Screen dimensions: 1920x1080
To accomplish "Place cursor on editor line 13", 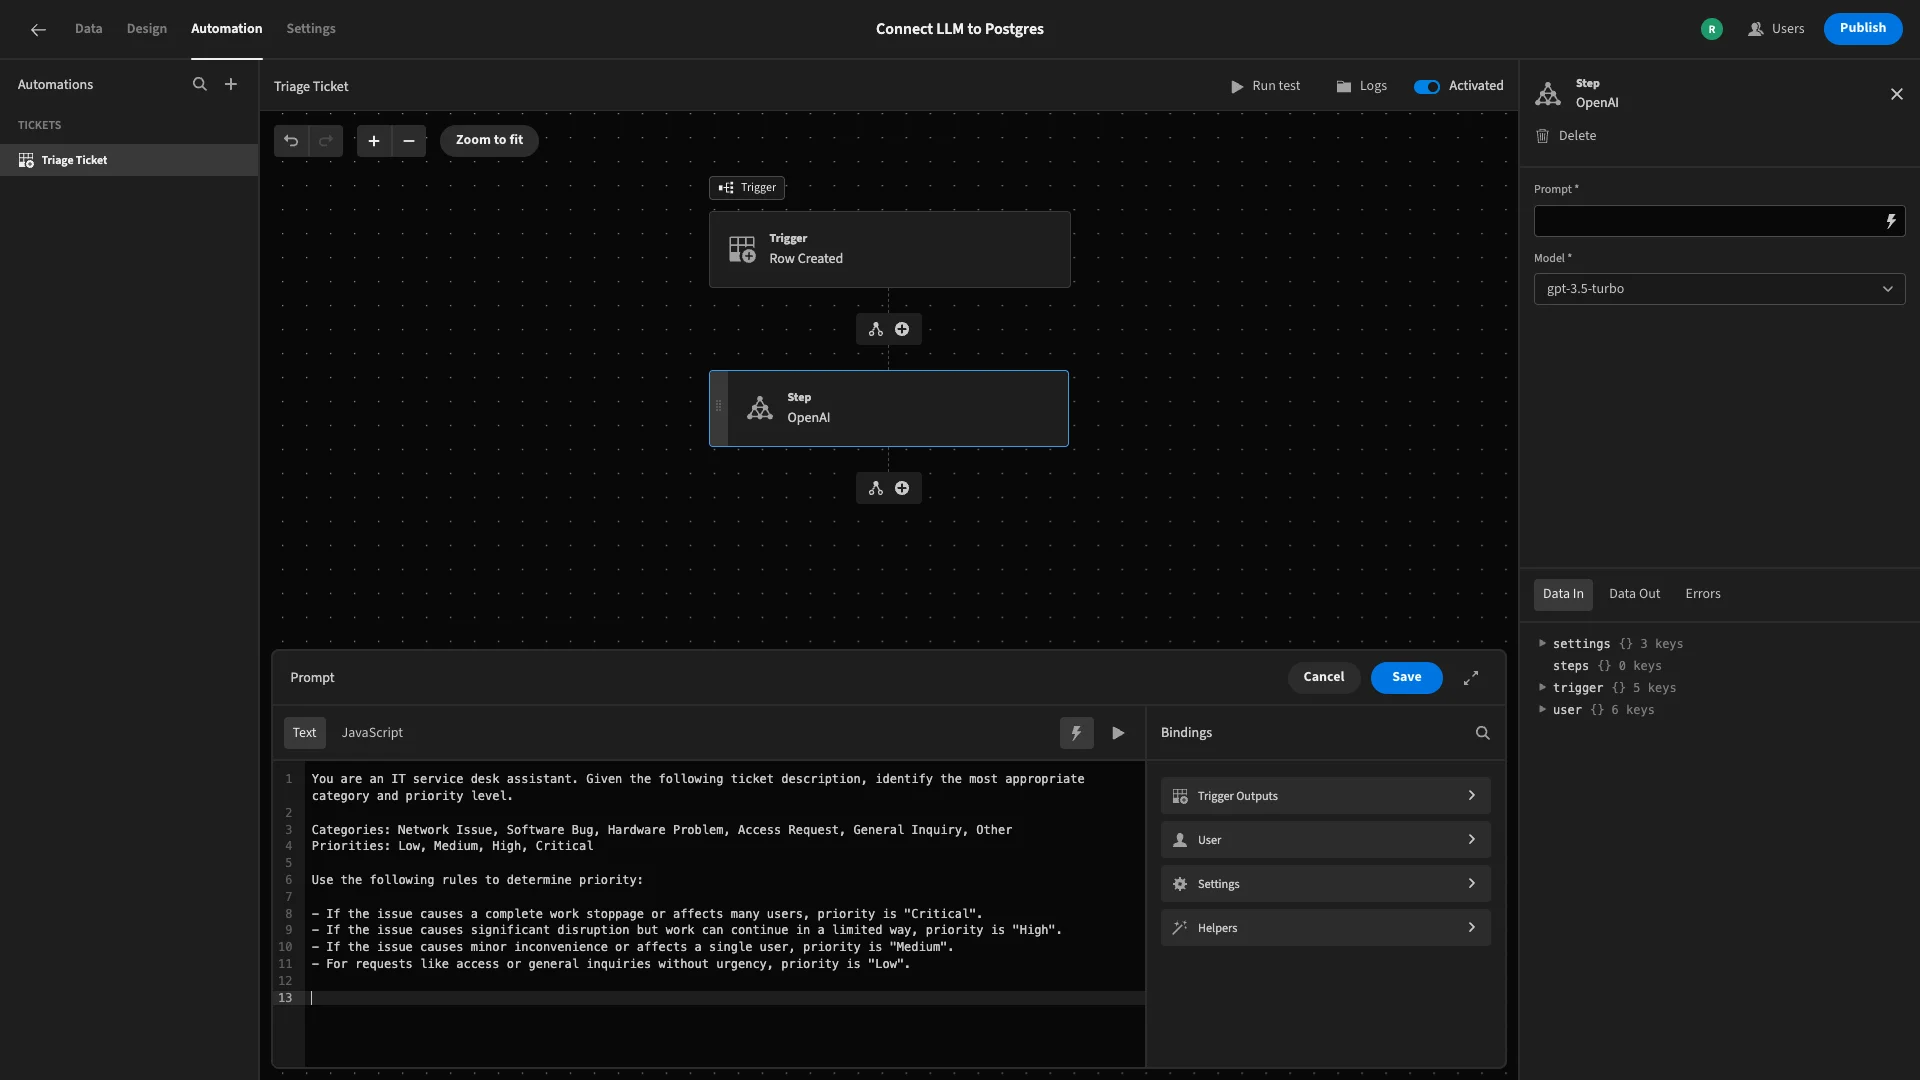I will point(725,998).
